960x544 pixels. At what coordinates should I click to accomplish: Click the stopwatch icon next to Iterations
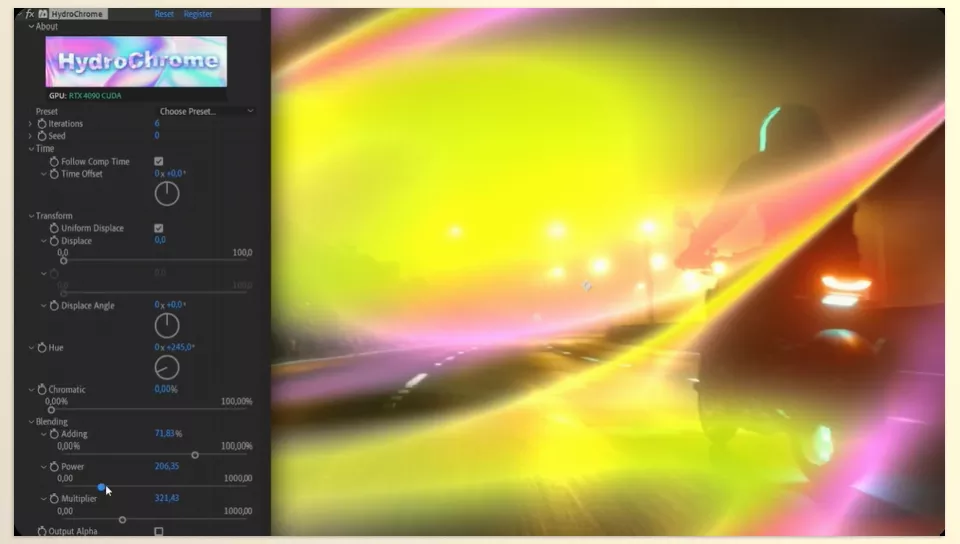pos(42,124)
